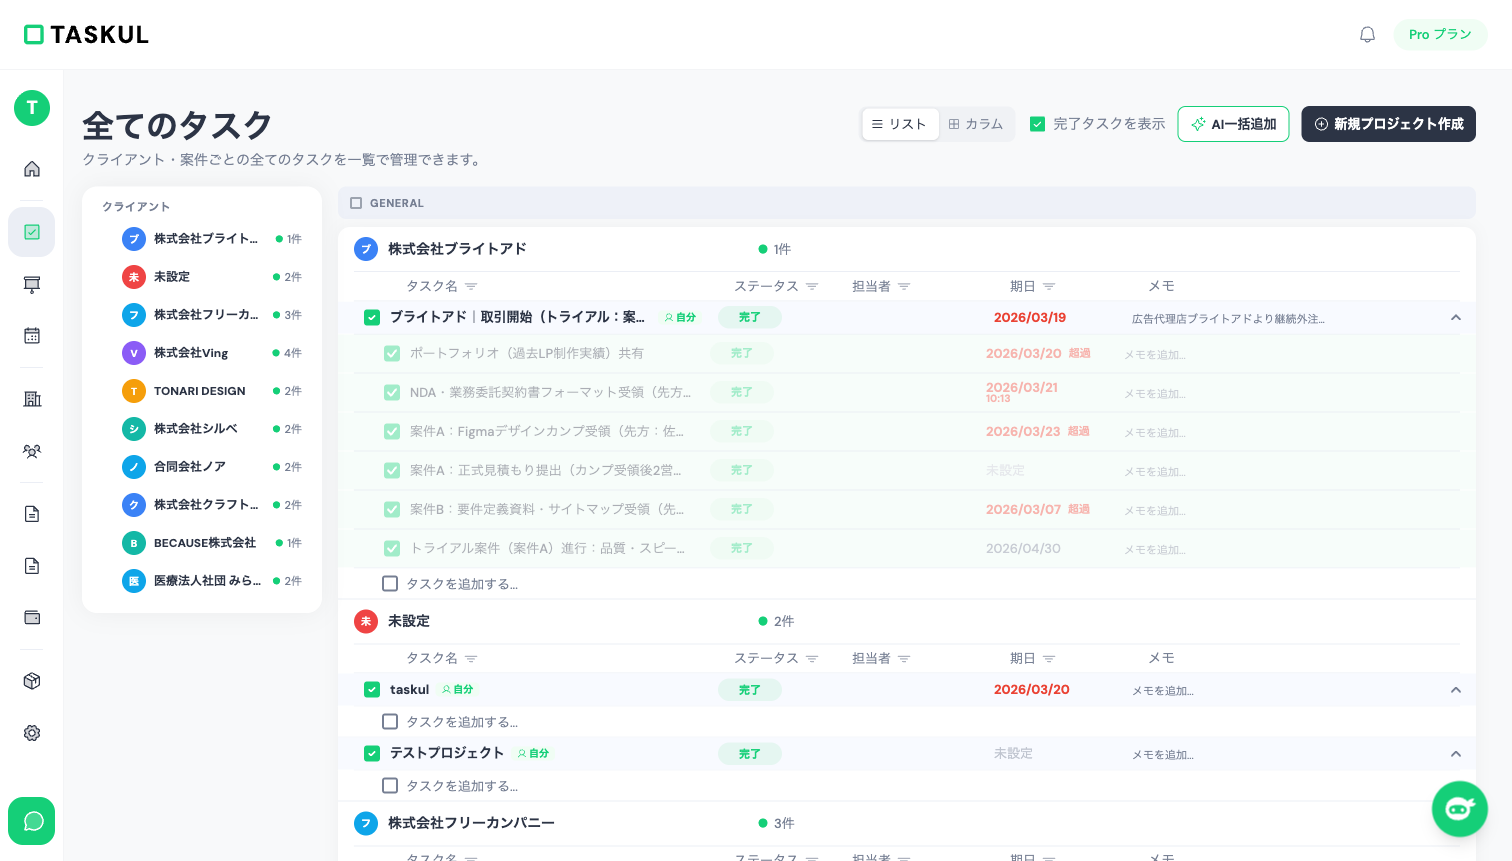This screenshot has width=1512, height=861.
Task: Open the calendar icon in the sidebar
Action: click(x=31, y=335)
